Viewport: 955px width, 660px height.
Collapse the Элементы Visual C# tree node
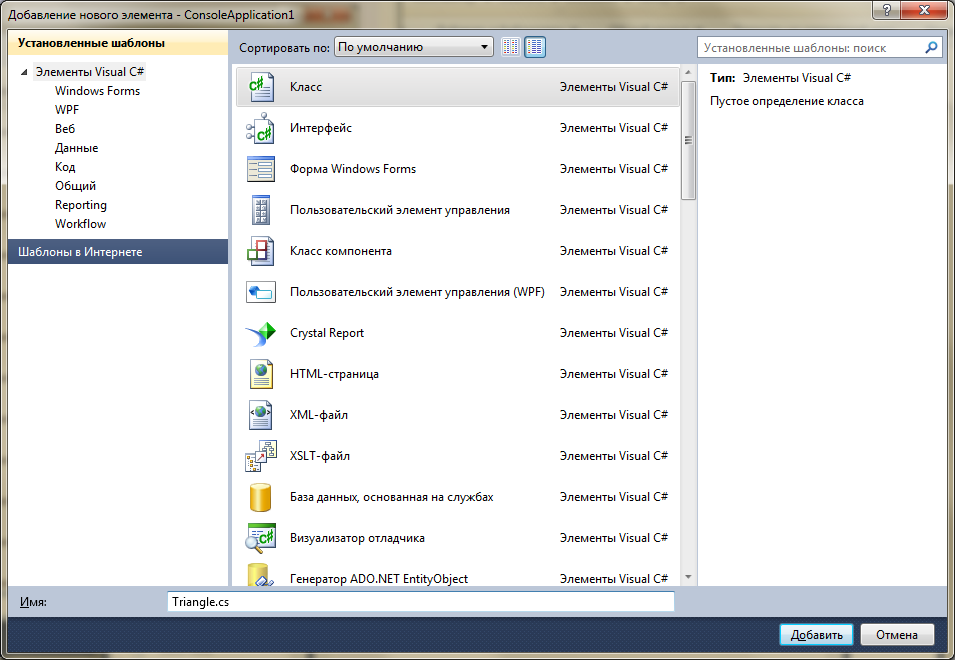pos(24,72)
